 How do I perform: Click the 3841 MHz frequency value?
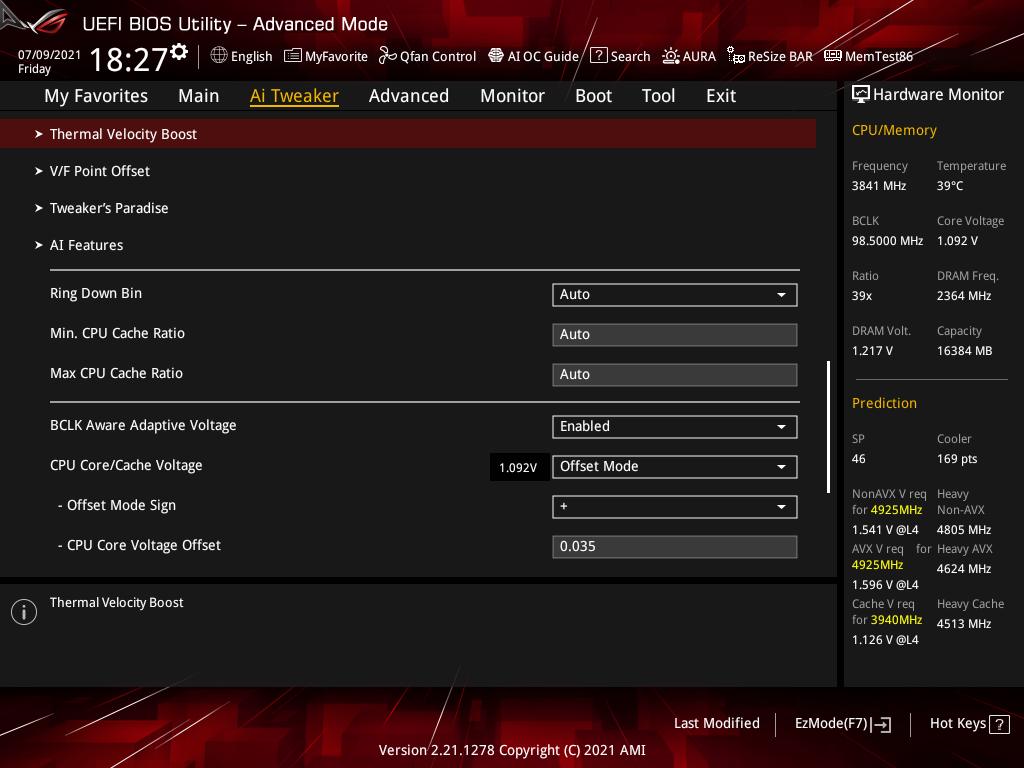pyautogui.click(x=879, y=186)
